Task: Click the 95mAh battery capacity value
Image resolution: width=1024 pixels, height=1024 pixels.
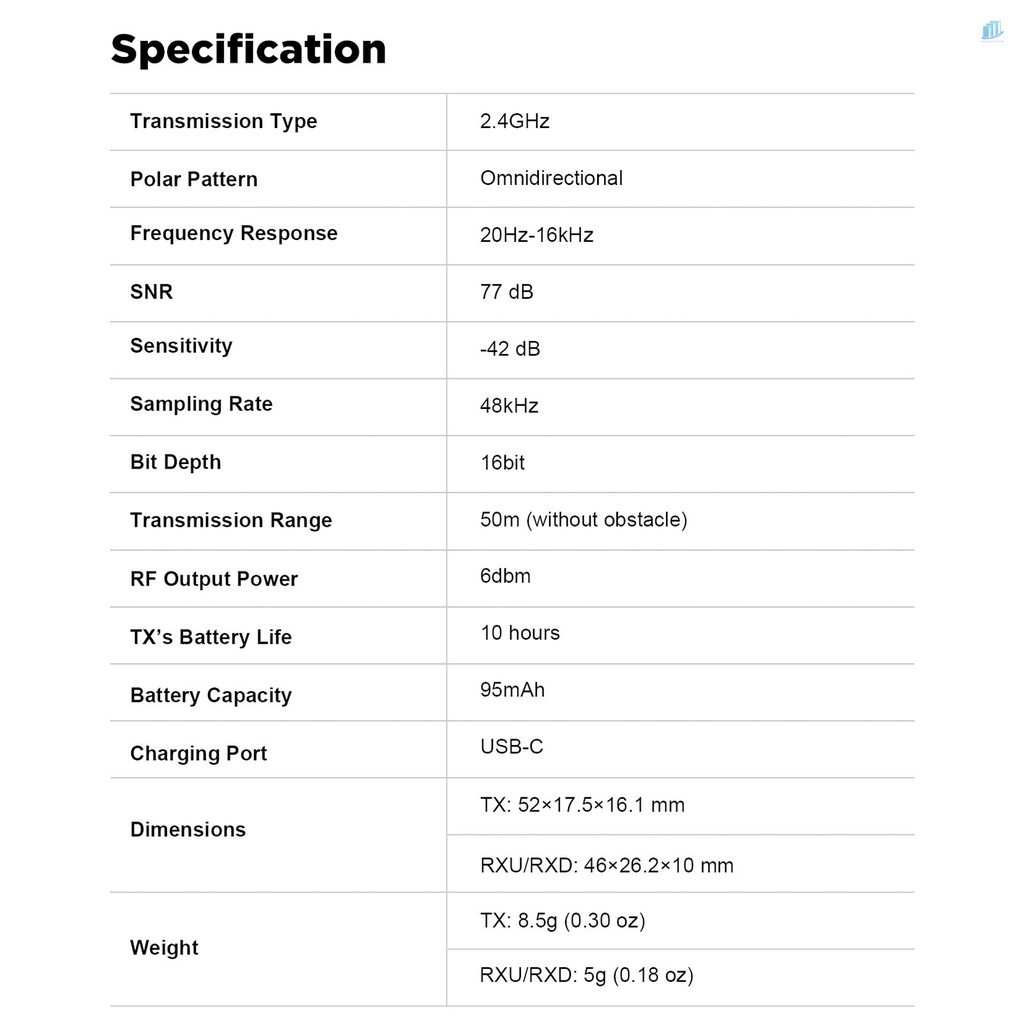Action: 512,690
